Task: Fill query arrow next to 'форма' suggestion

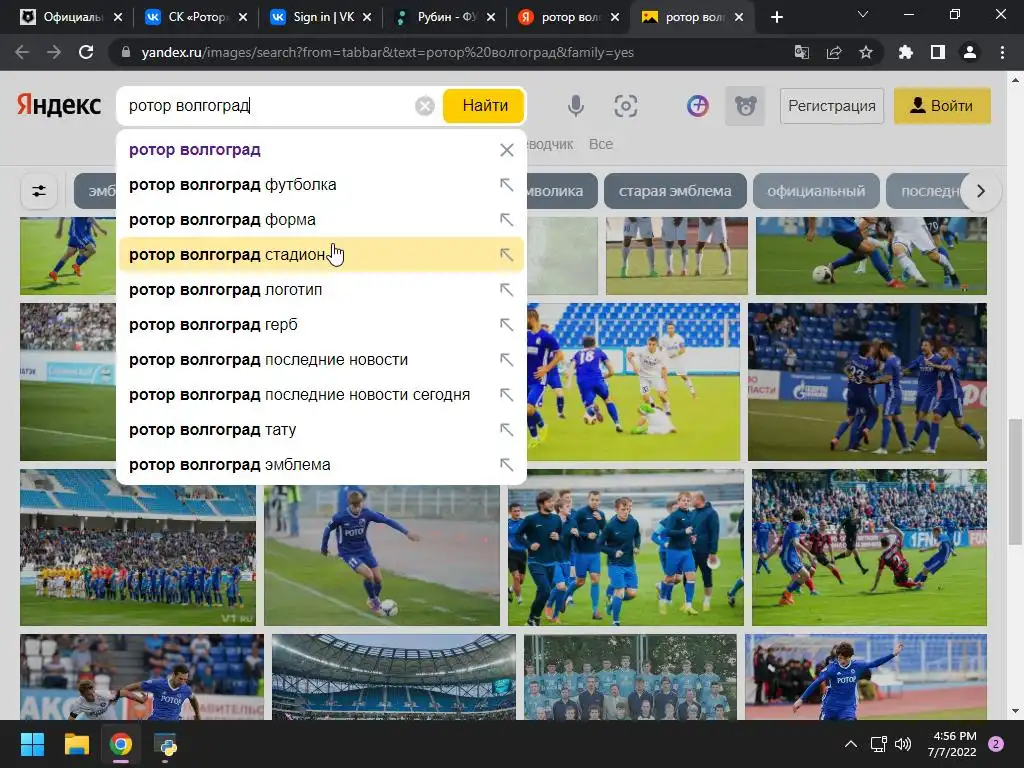Action: (506, 219)
